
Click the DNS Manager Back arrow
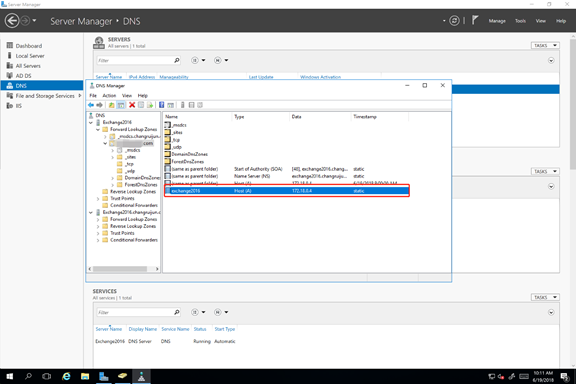(91, 105)
